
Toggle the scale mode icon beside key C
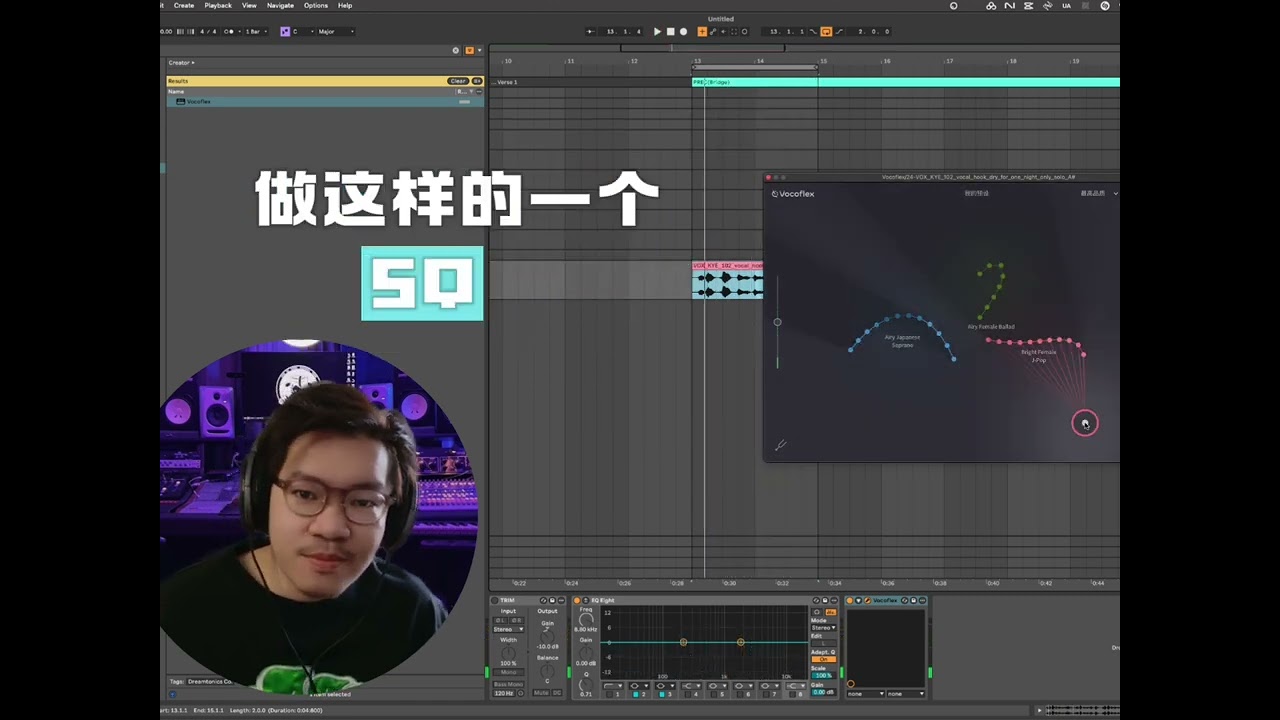(x=285, y=31)
